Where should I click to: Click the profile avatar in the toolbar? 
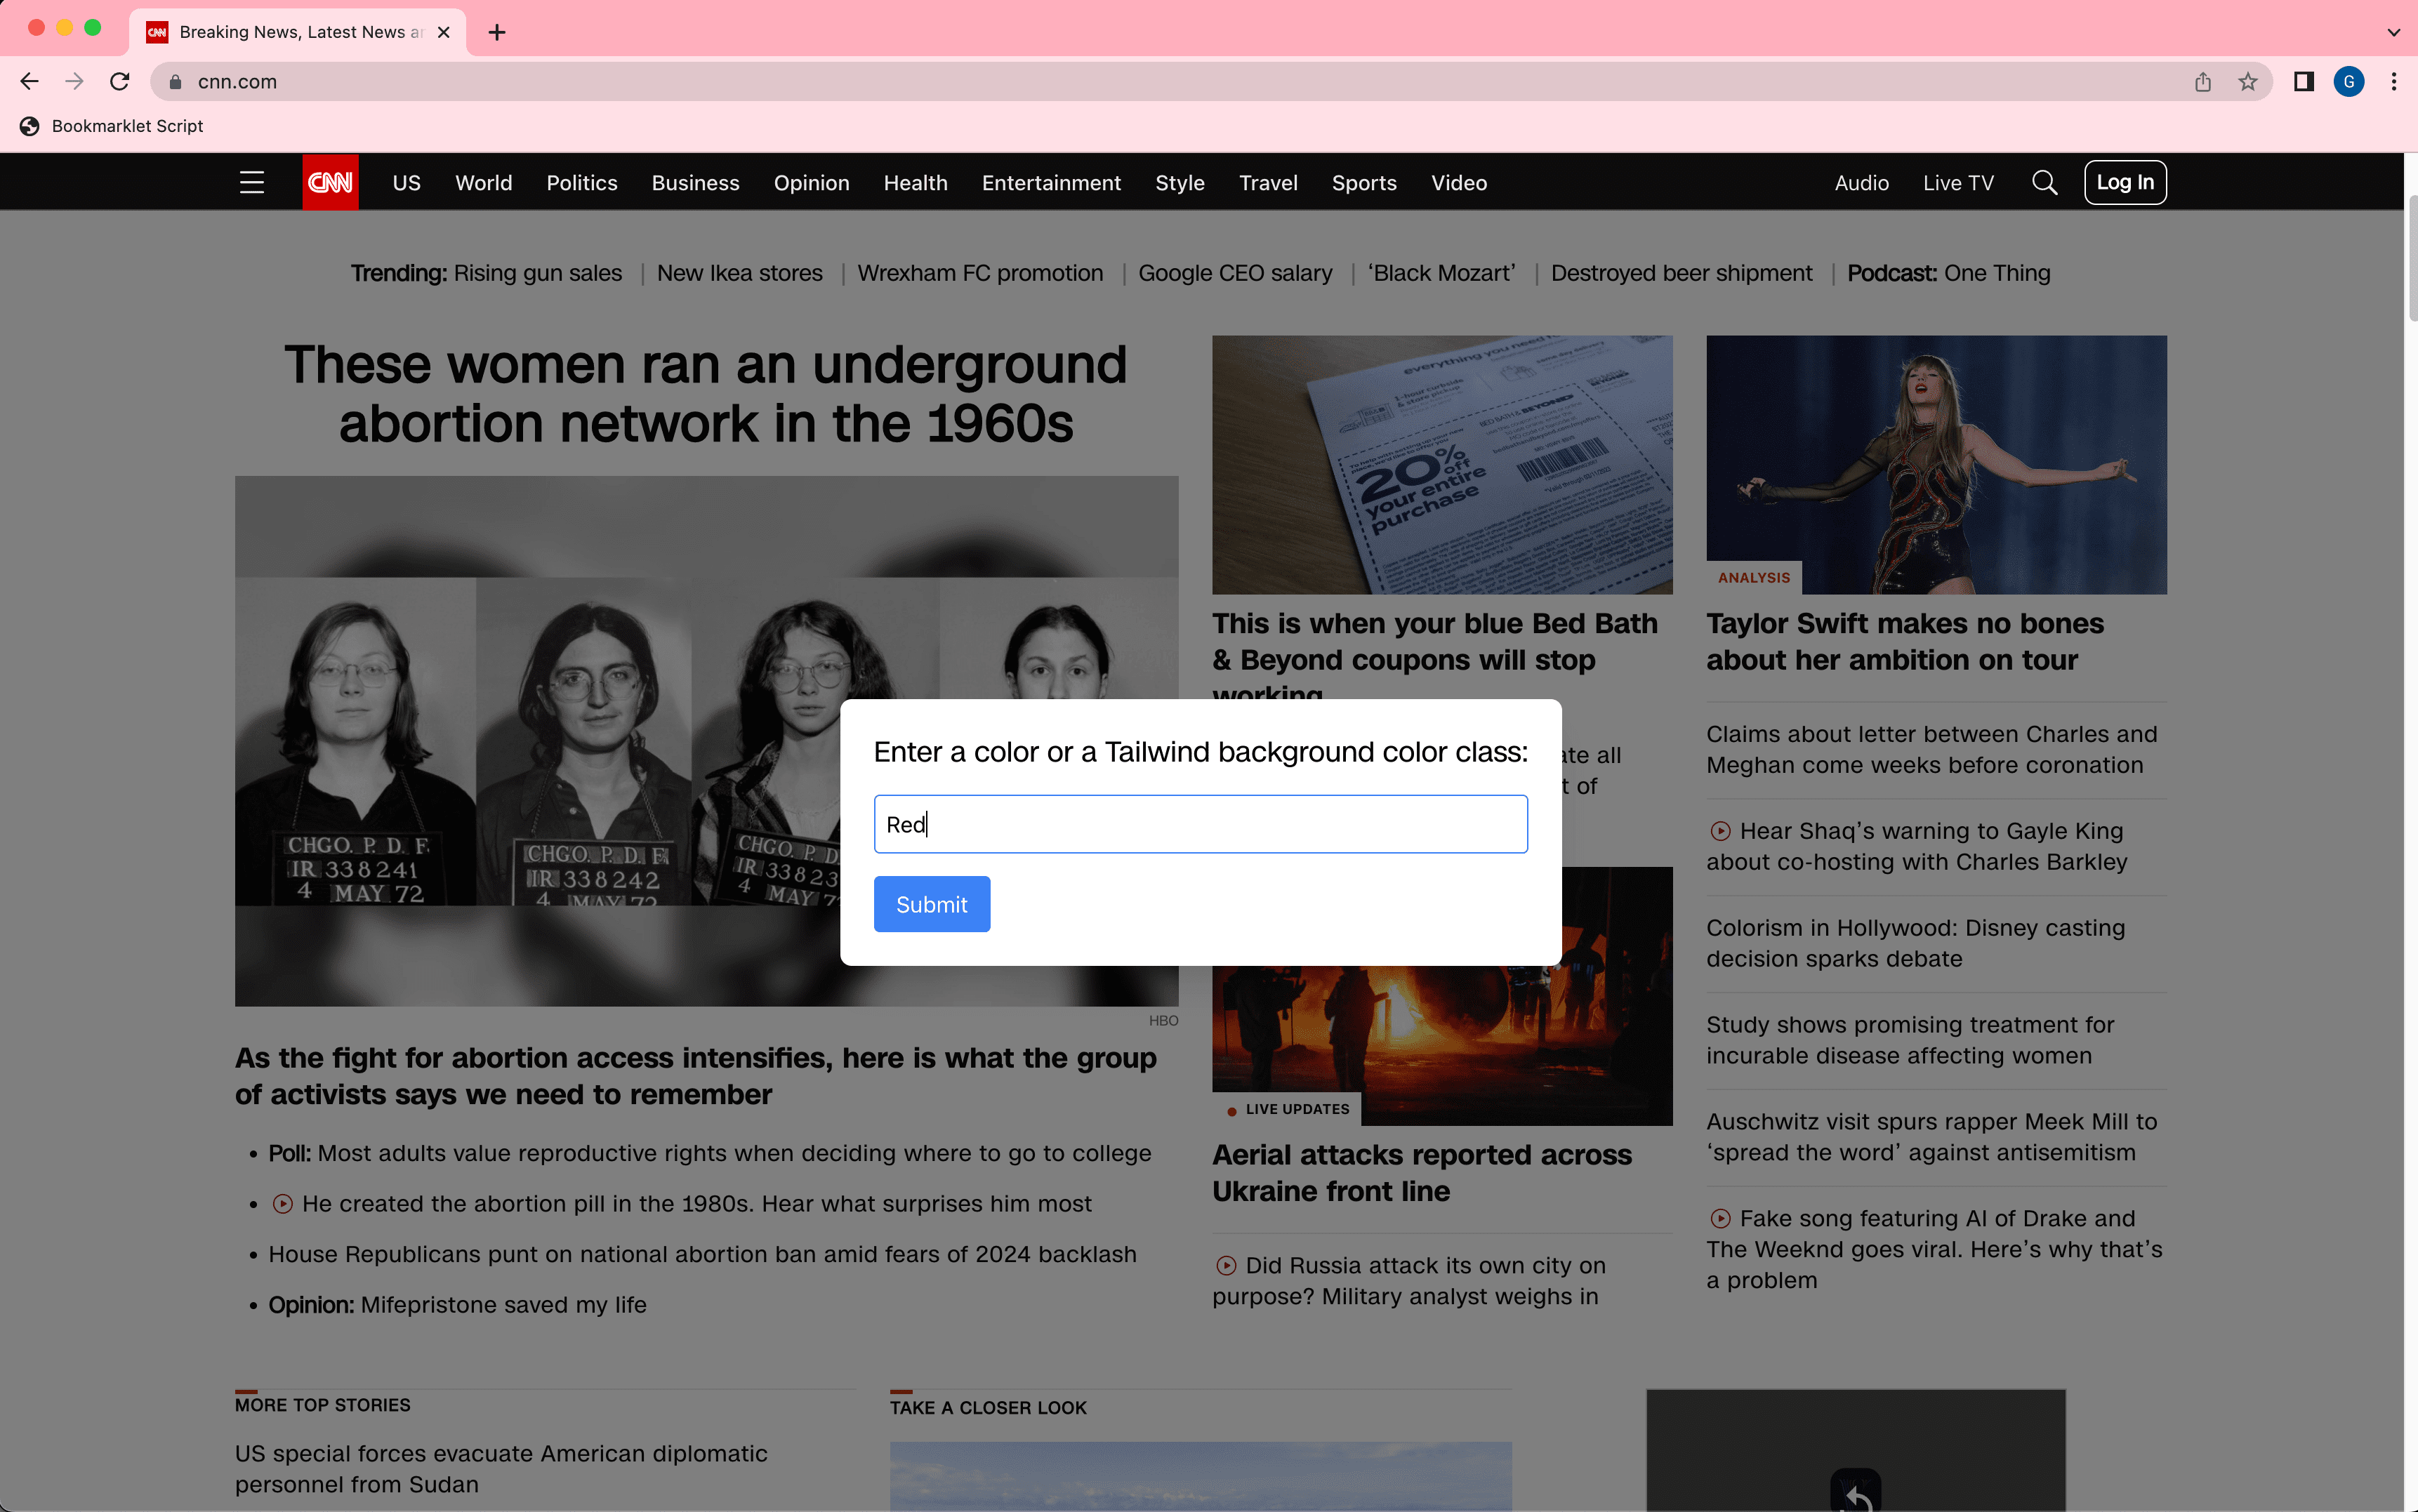pos(2349,81)
